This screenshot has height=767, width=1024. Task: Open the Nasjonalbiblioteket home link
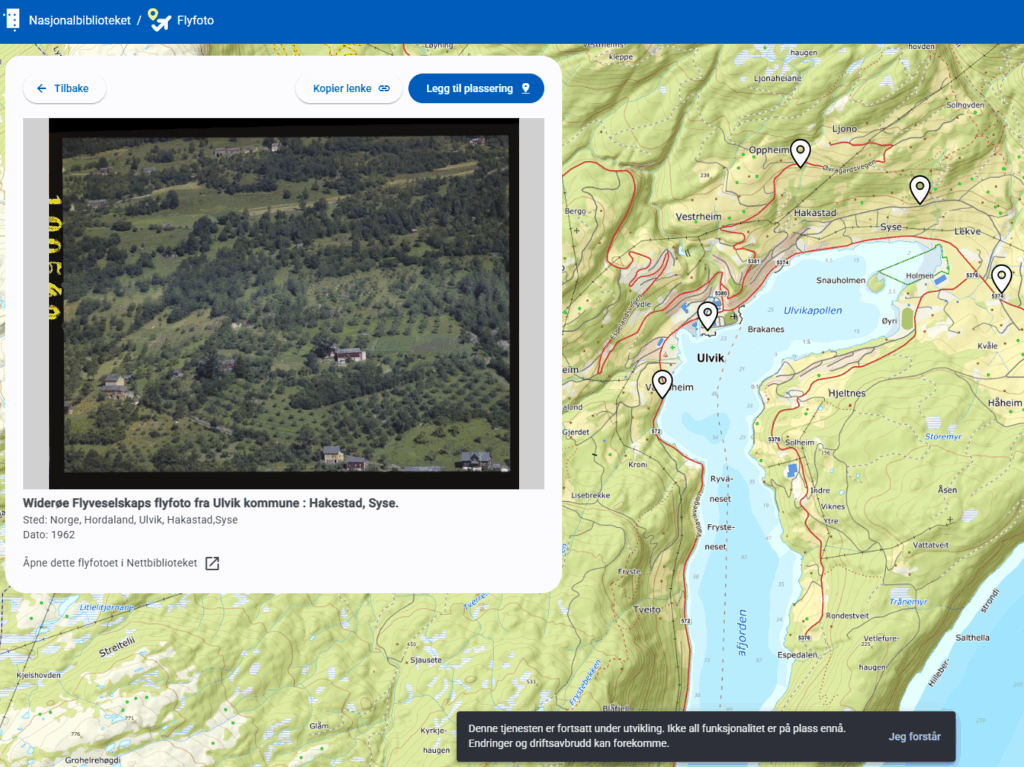(x=80, y=20)
